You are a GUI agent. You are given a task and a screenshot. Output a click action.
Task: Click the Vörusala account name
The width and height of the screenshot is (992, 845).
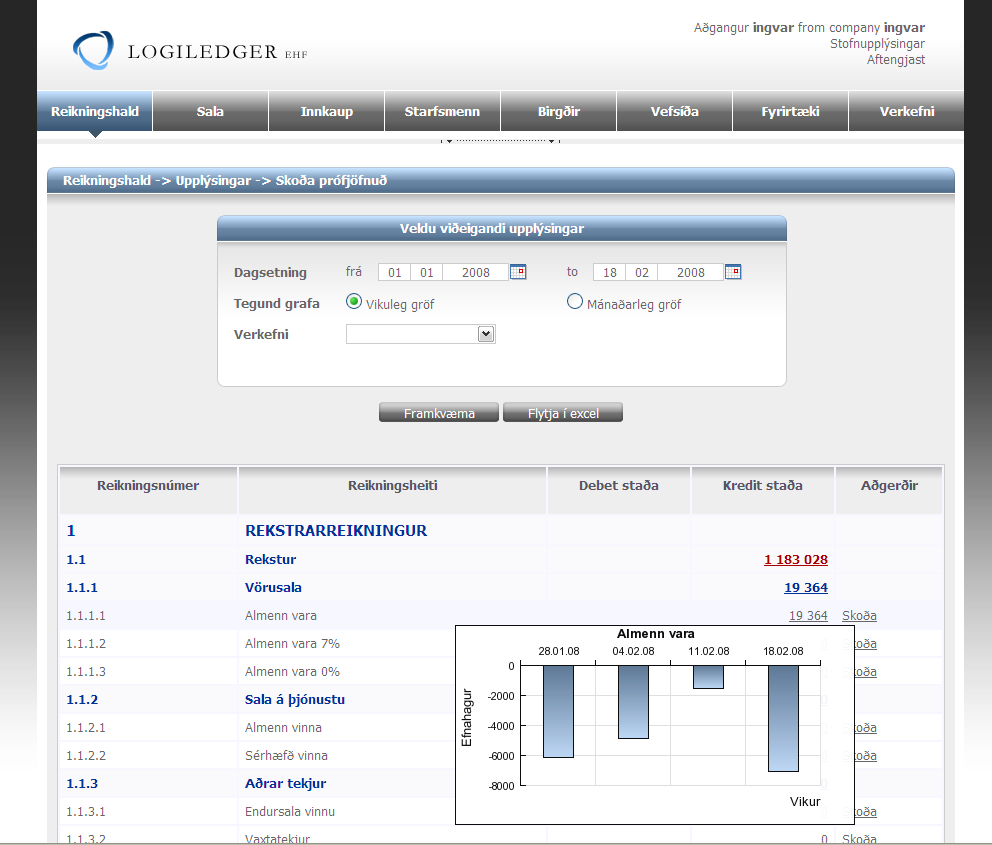(x=273, y=588)
